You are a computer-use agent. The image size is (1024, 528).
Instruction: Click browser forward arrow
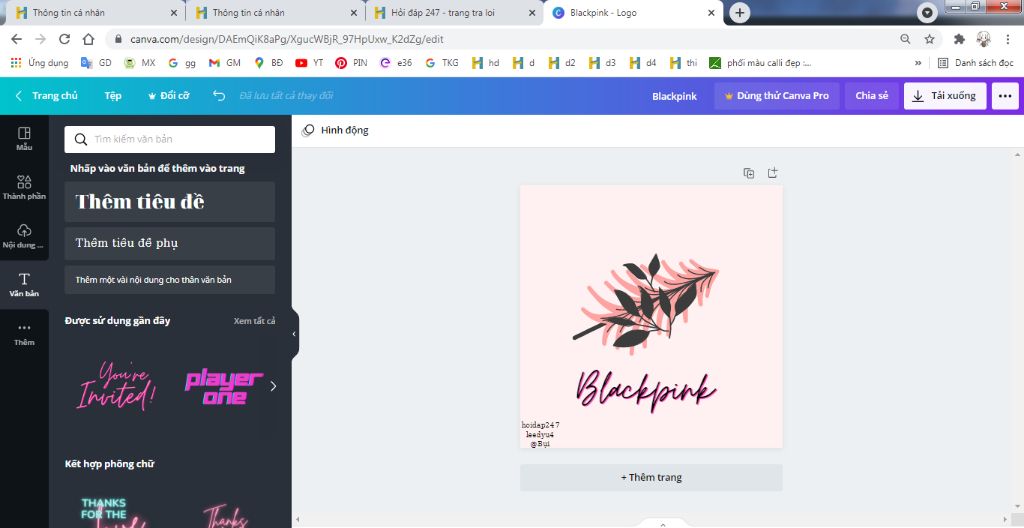[x=40, y=39]
